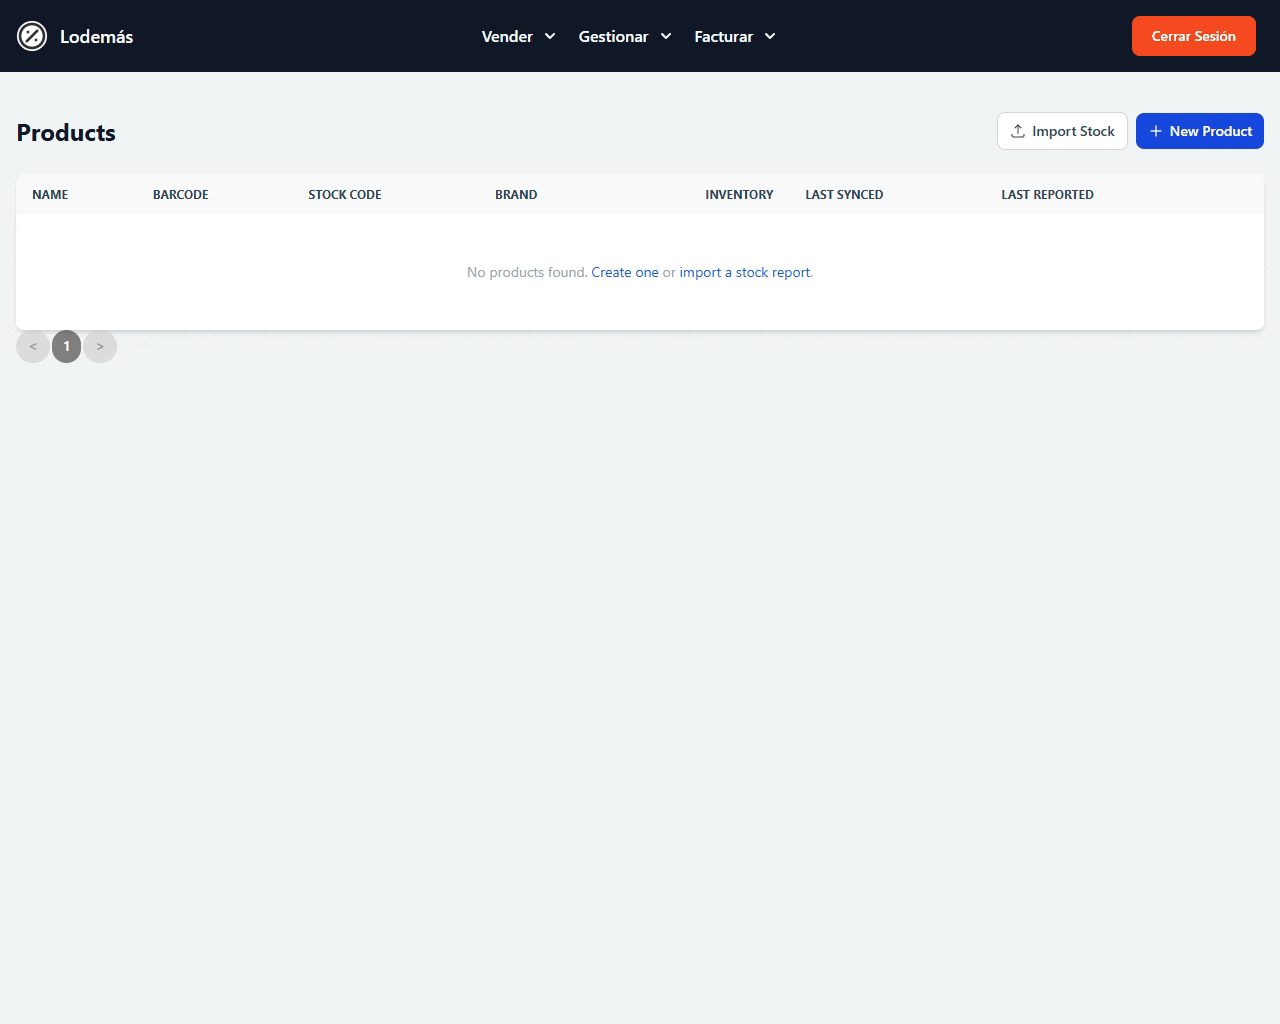Click the Lodemás circular logo icon
The height and width of the screenshot is (1024, 1280).
pyautogui.click(x=32, y=37)
